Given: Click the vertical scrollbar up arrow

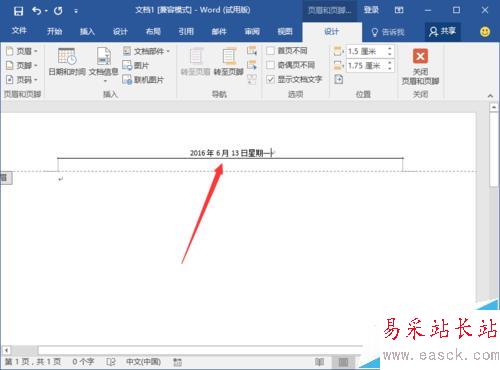Looking at the screenshot, I should (x=494, y=107).
